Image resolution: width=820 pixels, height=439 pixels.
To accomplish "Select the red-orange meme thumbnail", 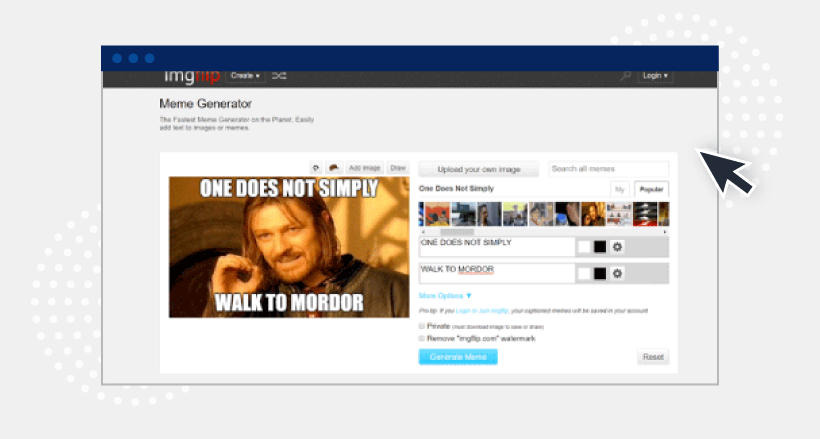I will (437, 214).
